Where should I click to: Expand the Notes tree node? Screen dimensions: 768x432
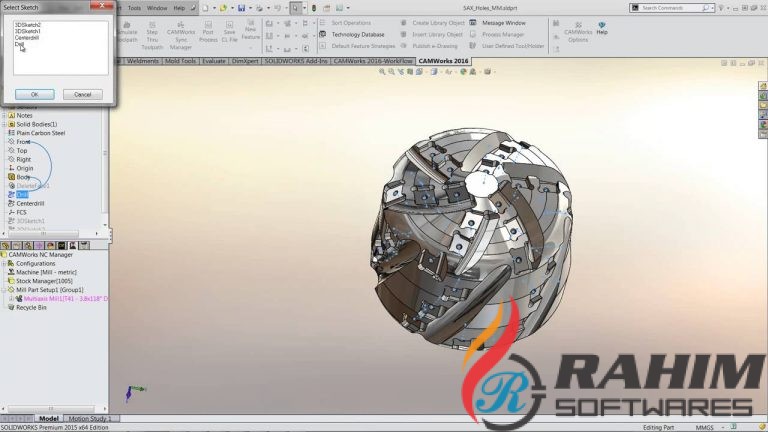pyautogui.click(x=4, y=116)
